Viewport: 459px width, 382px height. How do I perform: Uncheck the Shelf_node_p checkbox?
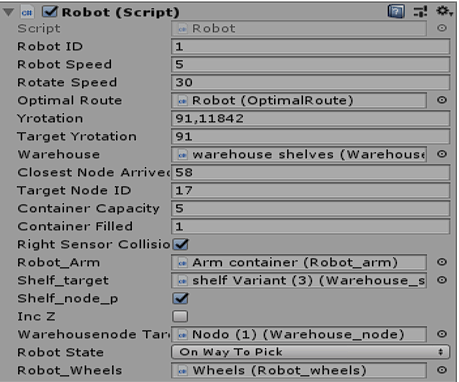coord(181,298)
